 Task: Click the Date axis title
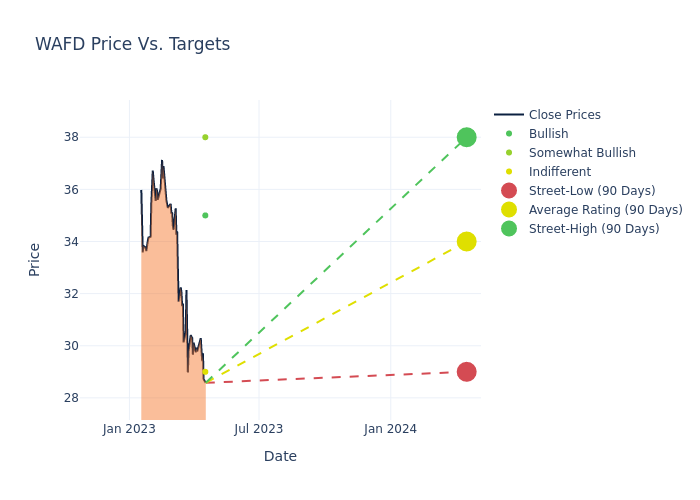[280, 456]
